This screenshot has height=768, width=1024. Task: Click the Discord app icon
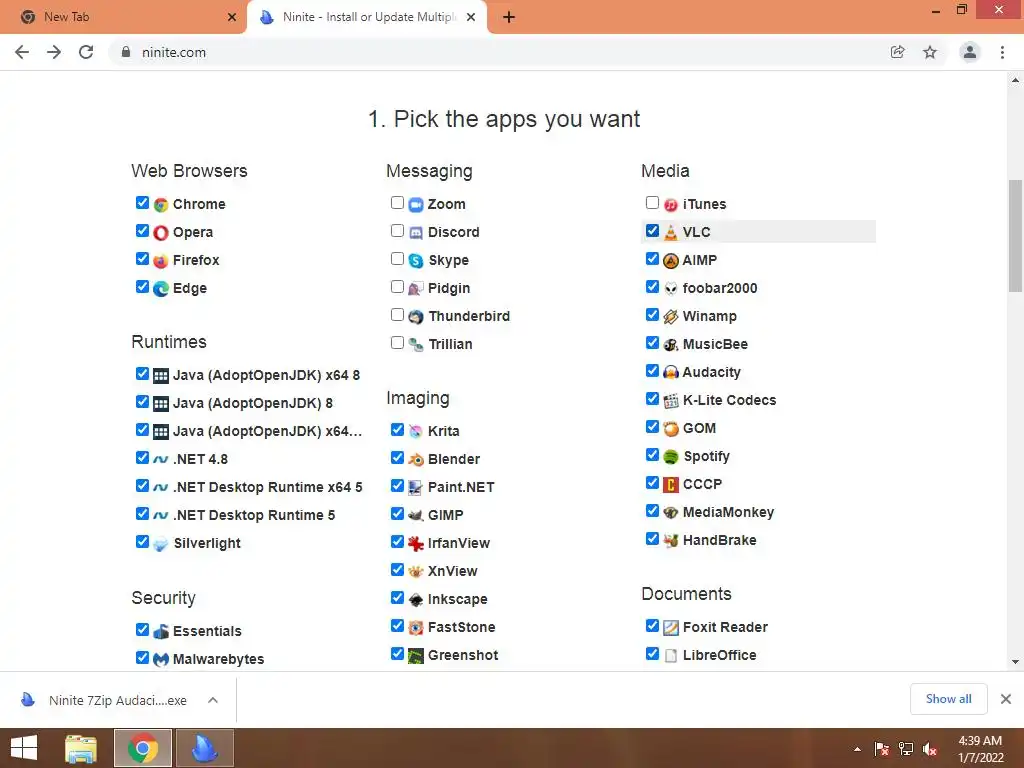pos(416,232)
